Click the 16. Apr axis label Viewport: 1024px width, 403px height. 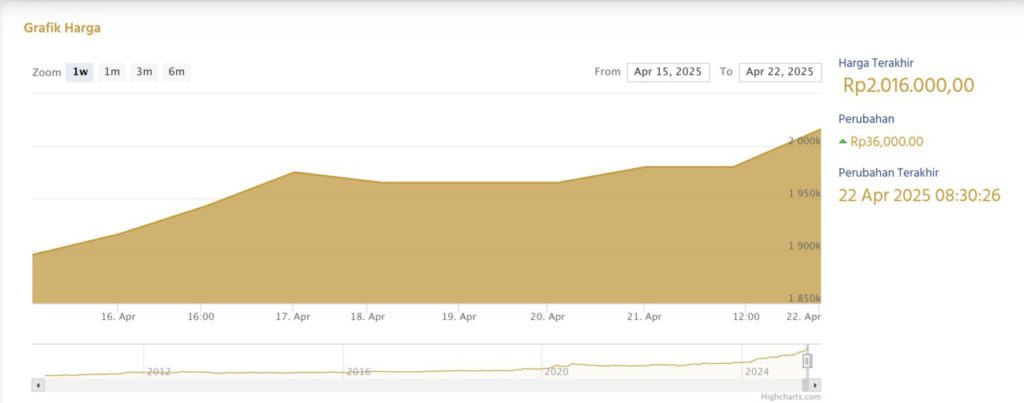[x=118, y=317]
